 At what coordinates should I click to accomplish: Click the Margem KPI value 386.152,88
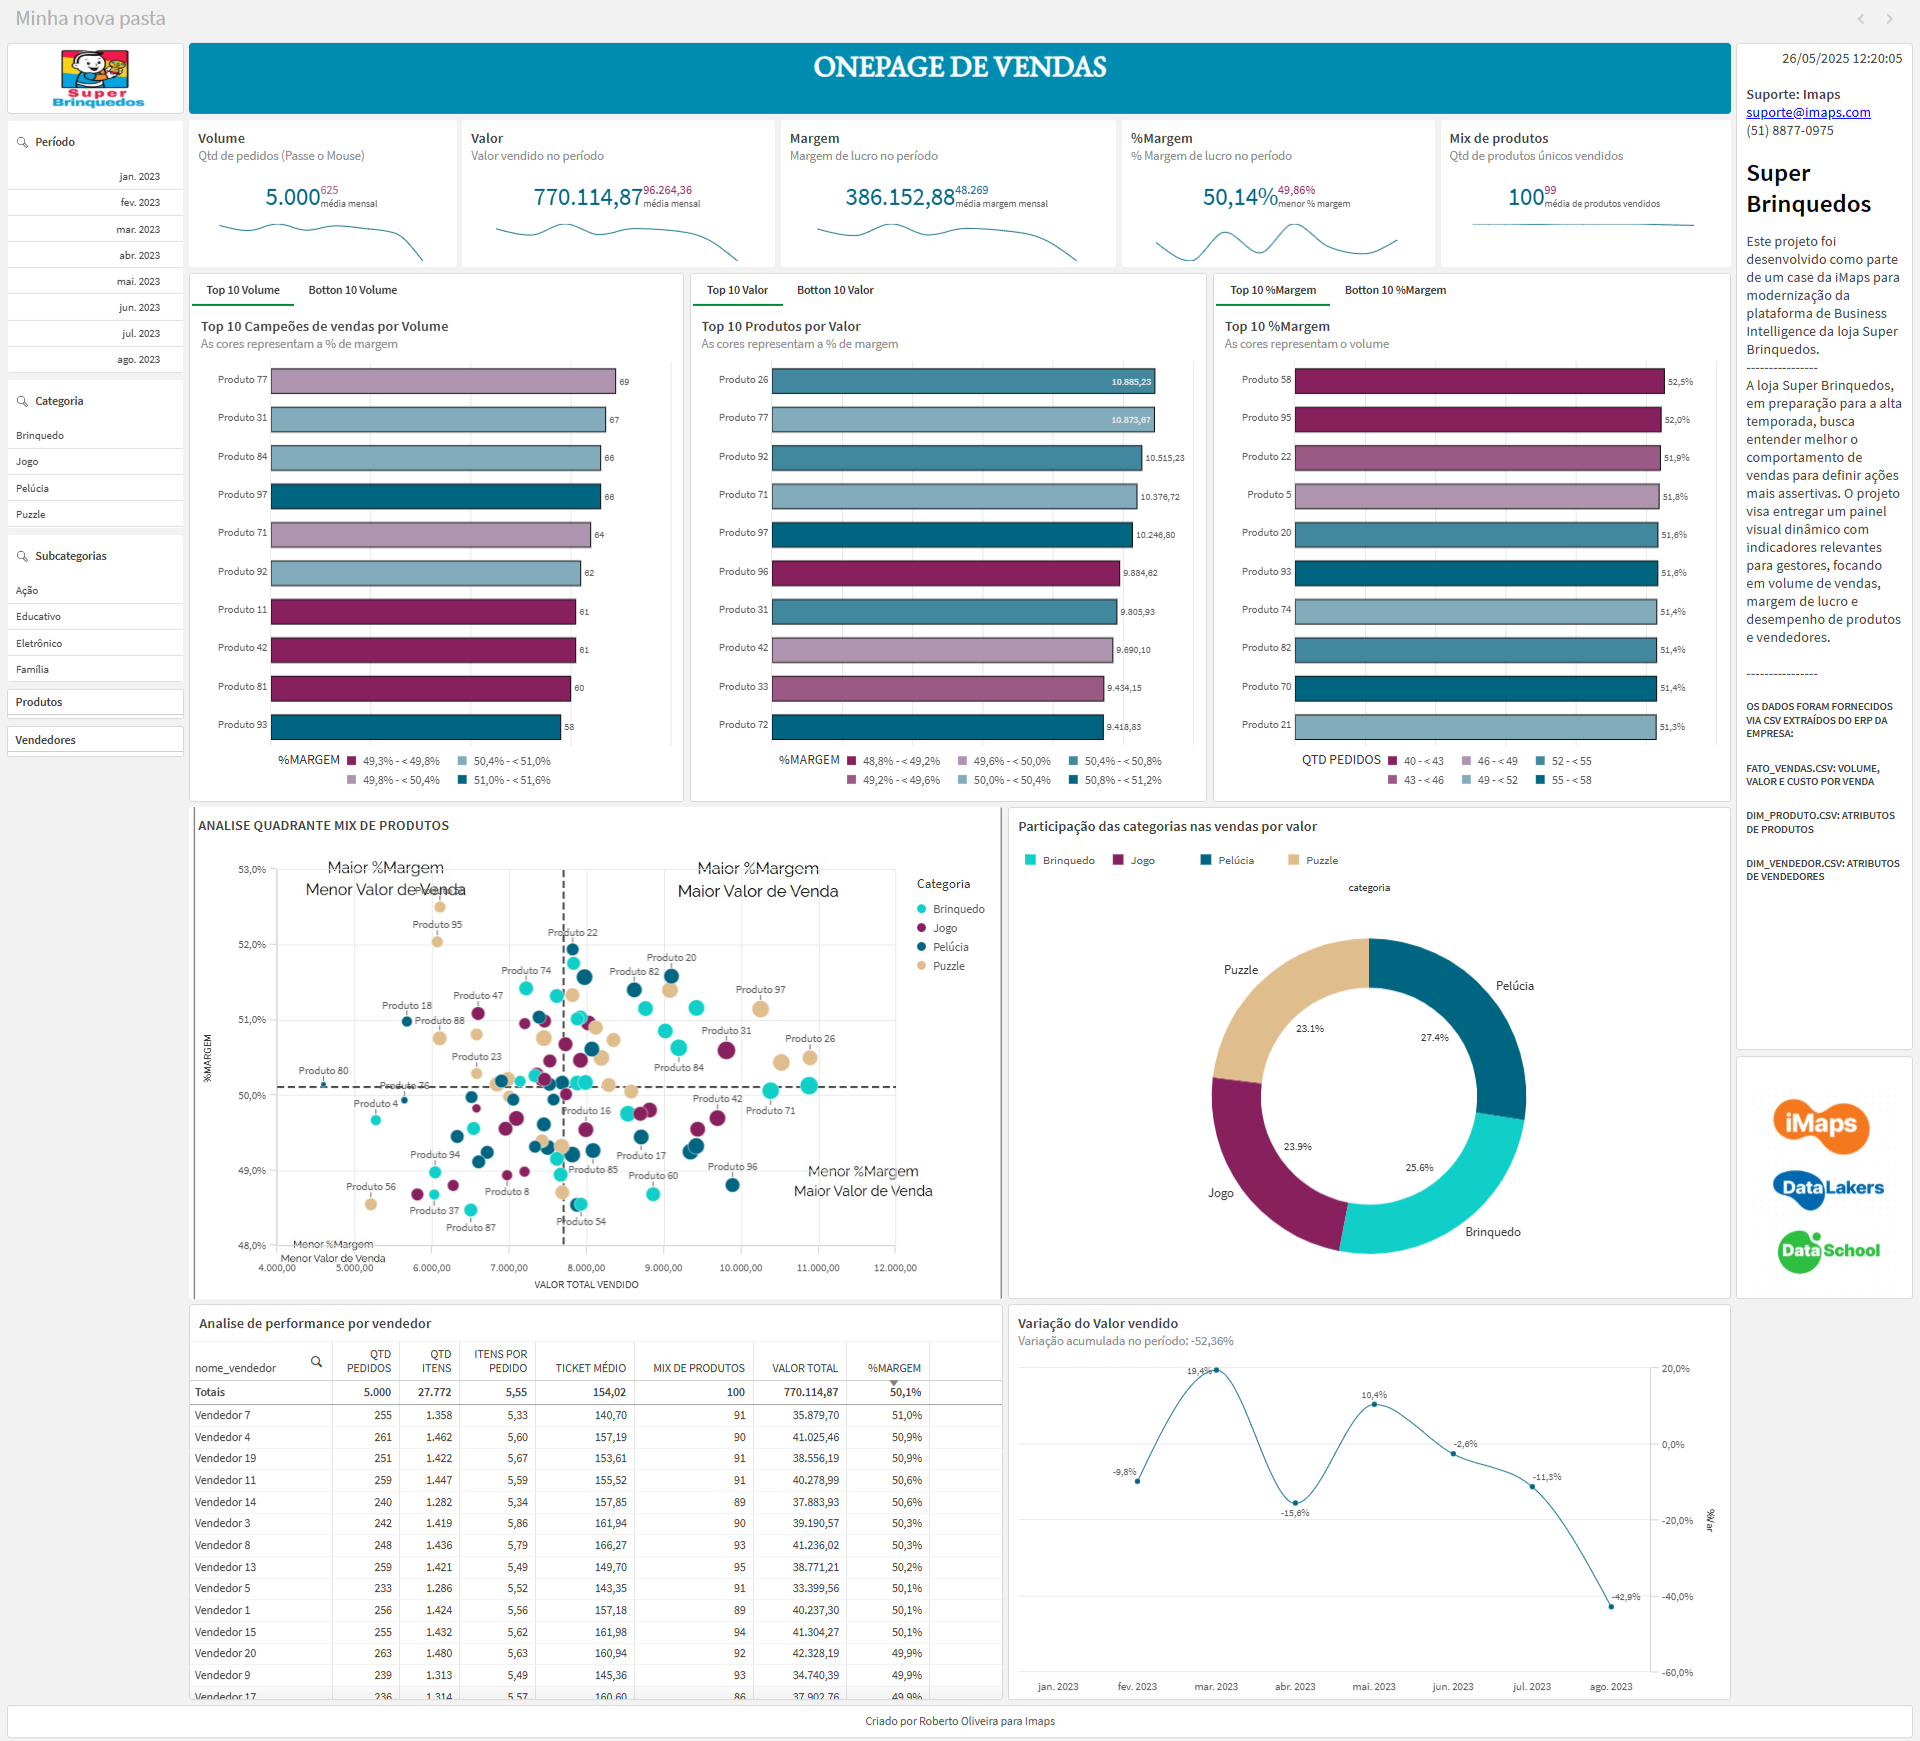(x=900, y=197)
